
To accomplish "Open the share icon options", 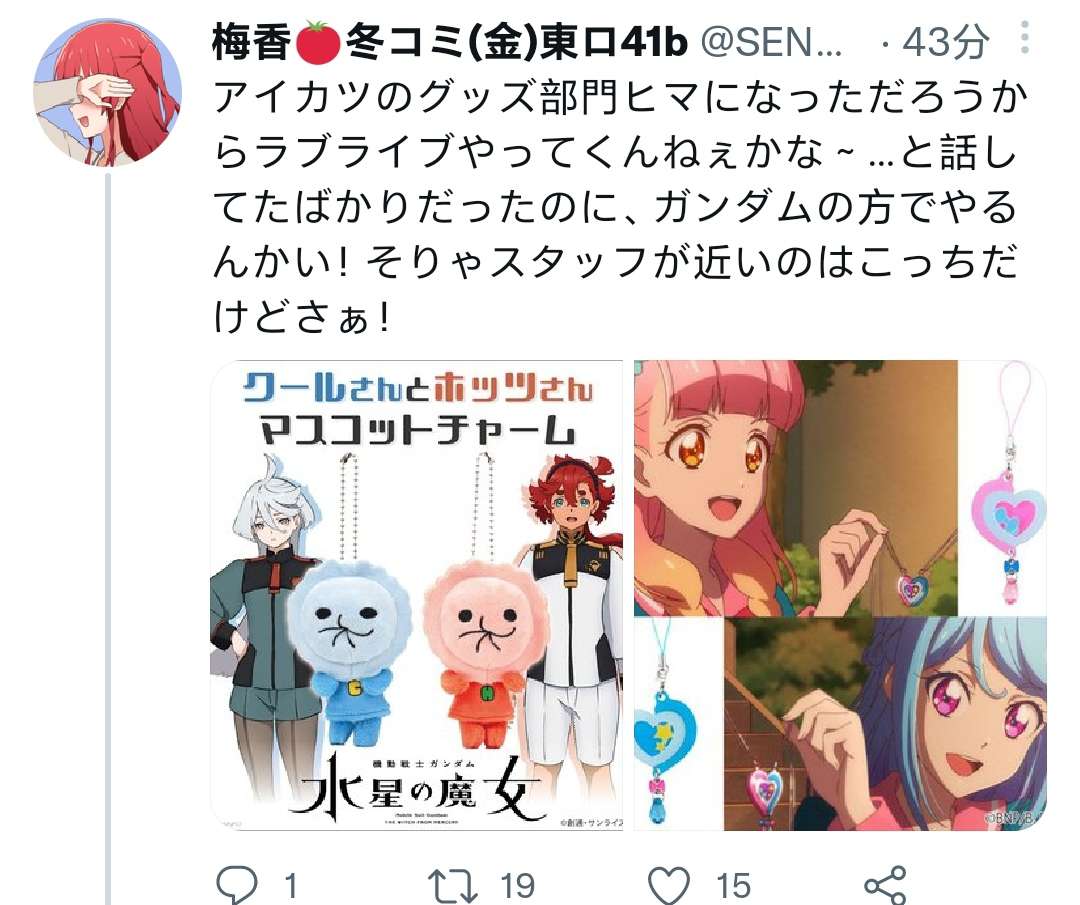I will click(885, 884).
